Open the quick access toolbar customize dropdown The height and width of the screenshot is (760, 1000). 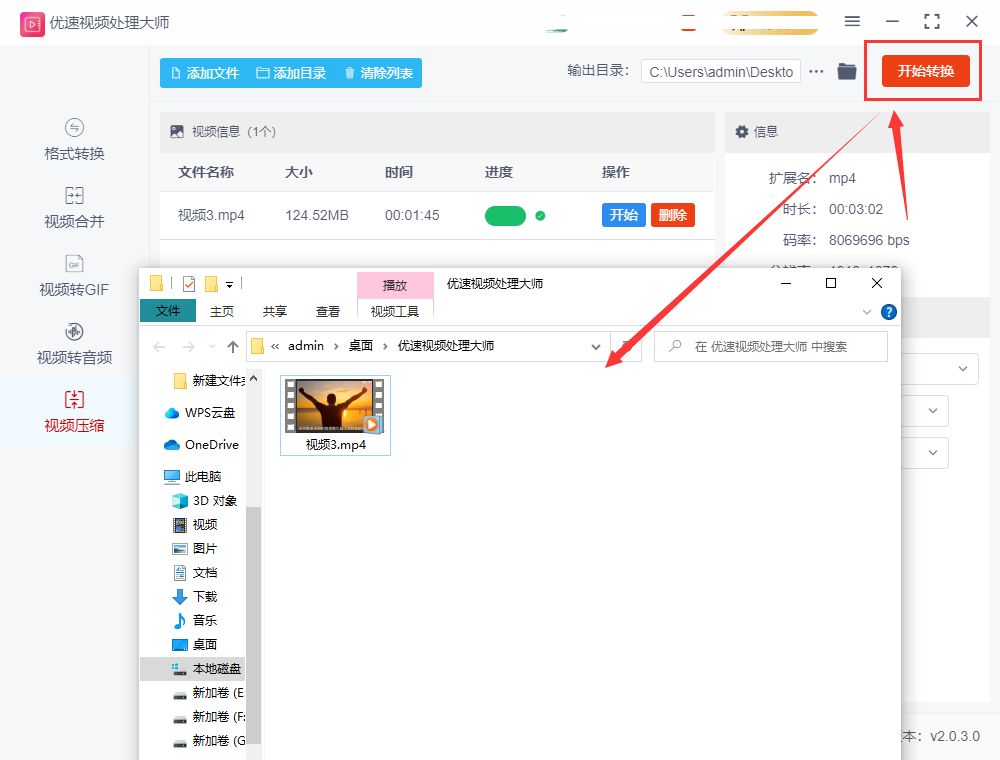(x=229, y=284)
